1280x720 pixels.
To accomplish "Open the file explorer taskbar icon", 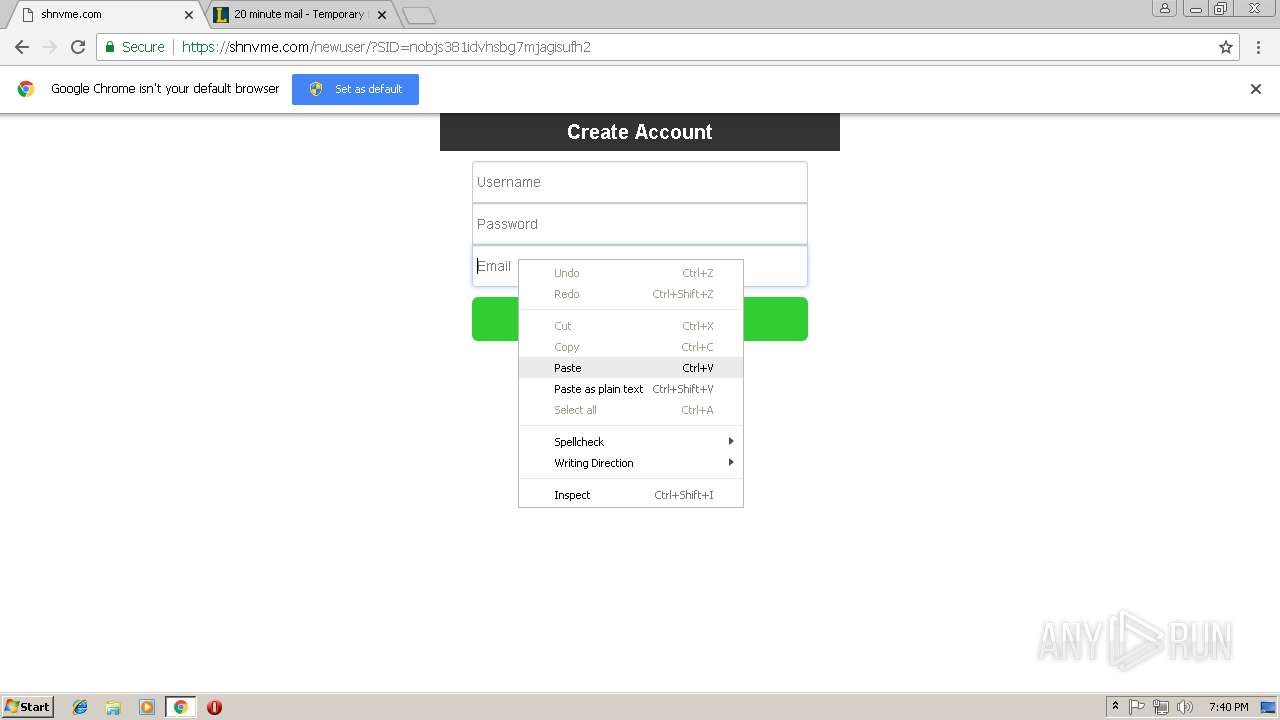I will 113,707.
